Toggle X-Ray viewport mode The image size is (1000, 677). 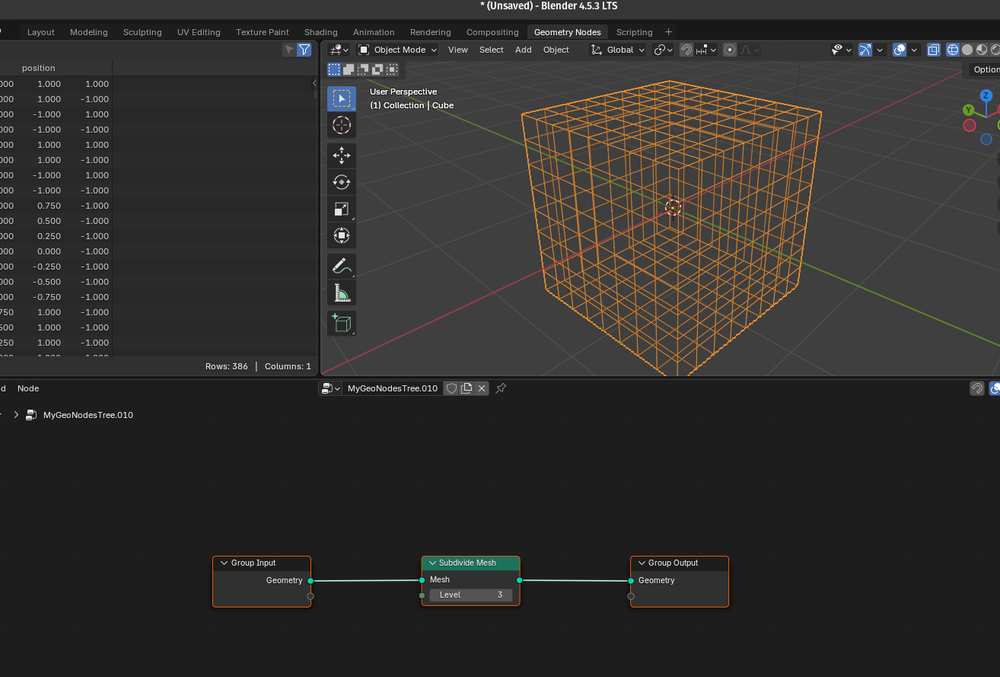[x=933, y=49]
